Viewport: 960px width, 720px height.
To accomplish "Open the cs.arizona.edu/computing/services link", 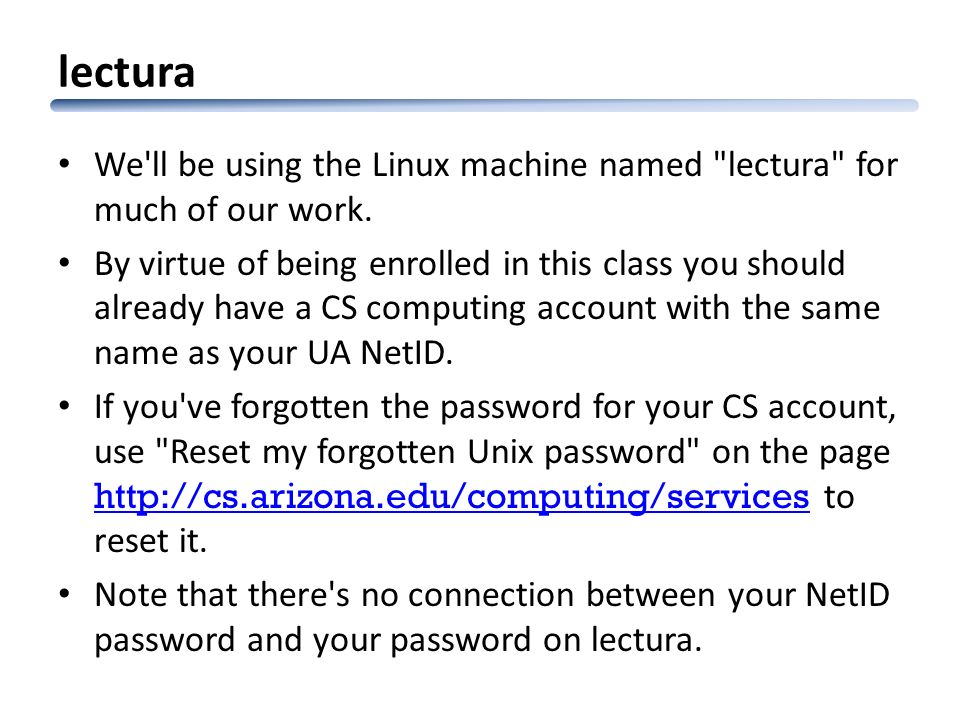I will click(x=451, y=497).
